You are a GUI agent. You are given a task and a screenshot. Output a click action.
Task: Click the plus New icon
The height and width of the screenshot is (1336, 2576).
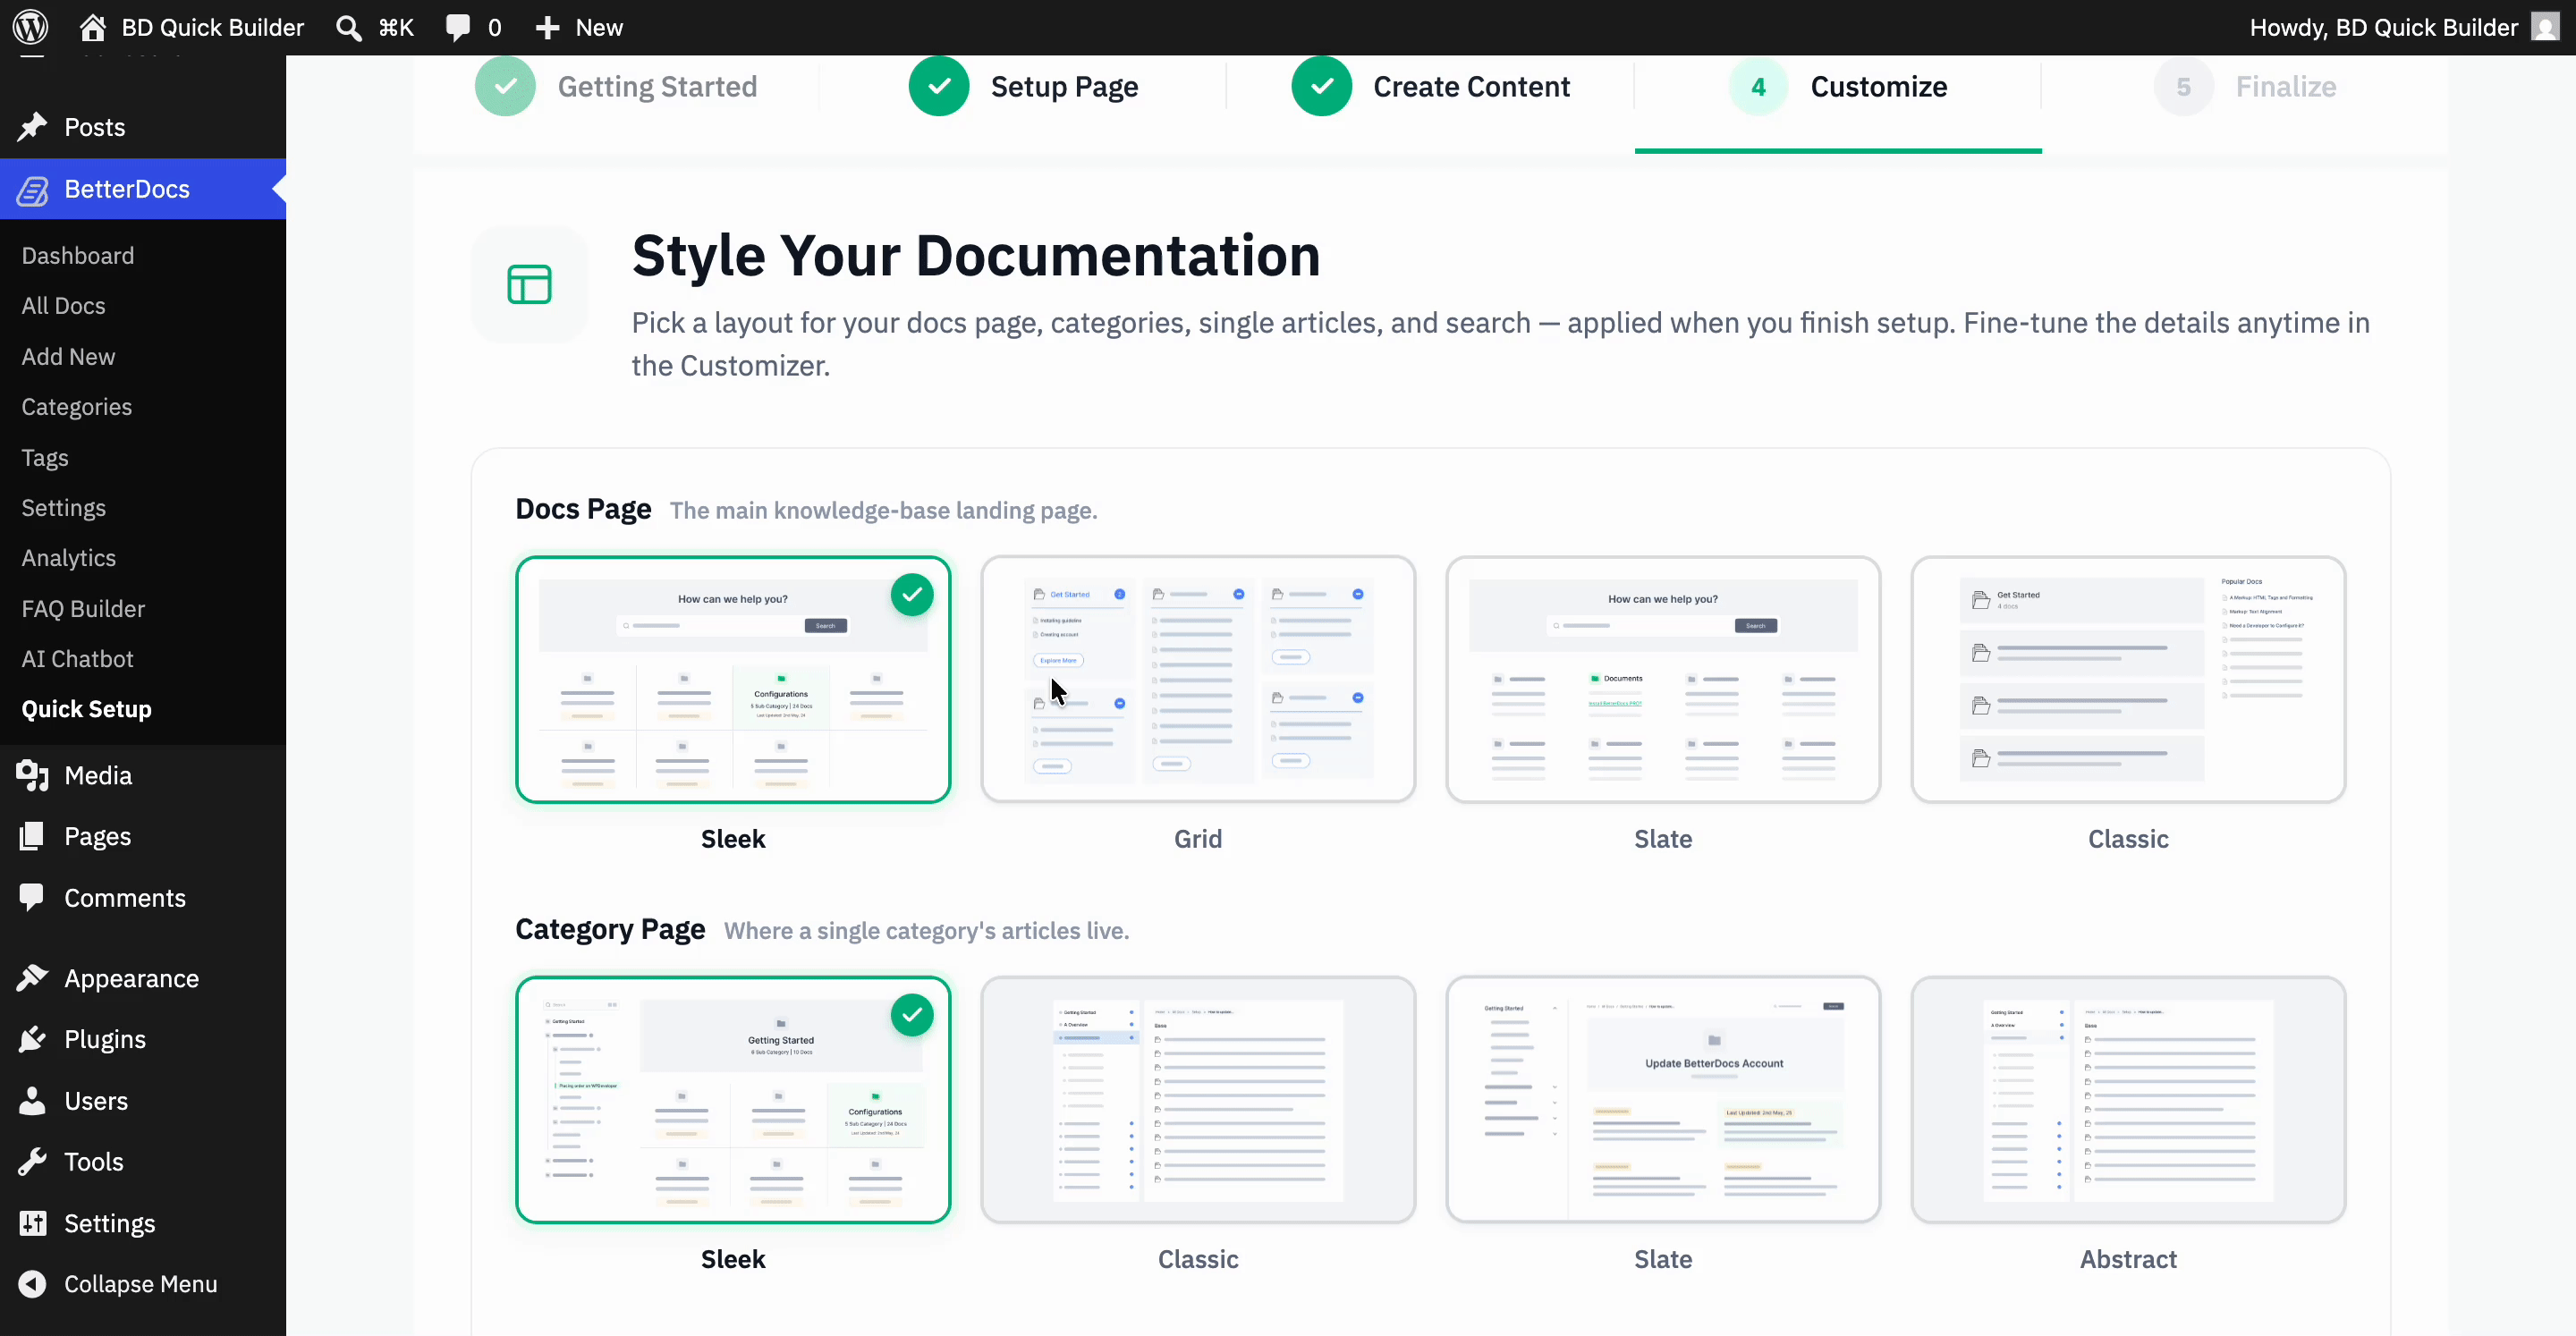[547, 28]
